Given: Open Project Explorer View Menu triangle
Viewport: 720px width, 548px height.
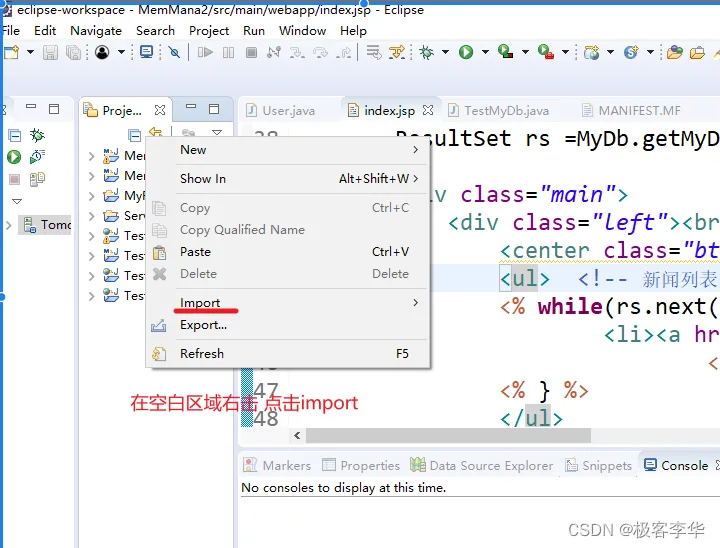Looking at the screenshot, I should 217,133.
